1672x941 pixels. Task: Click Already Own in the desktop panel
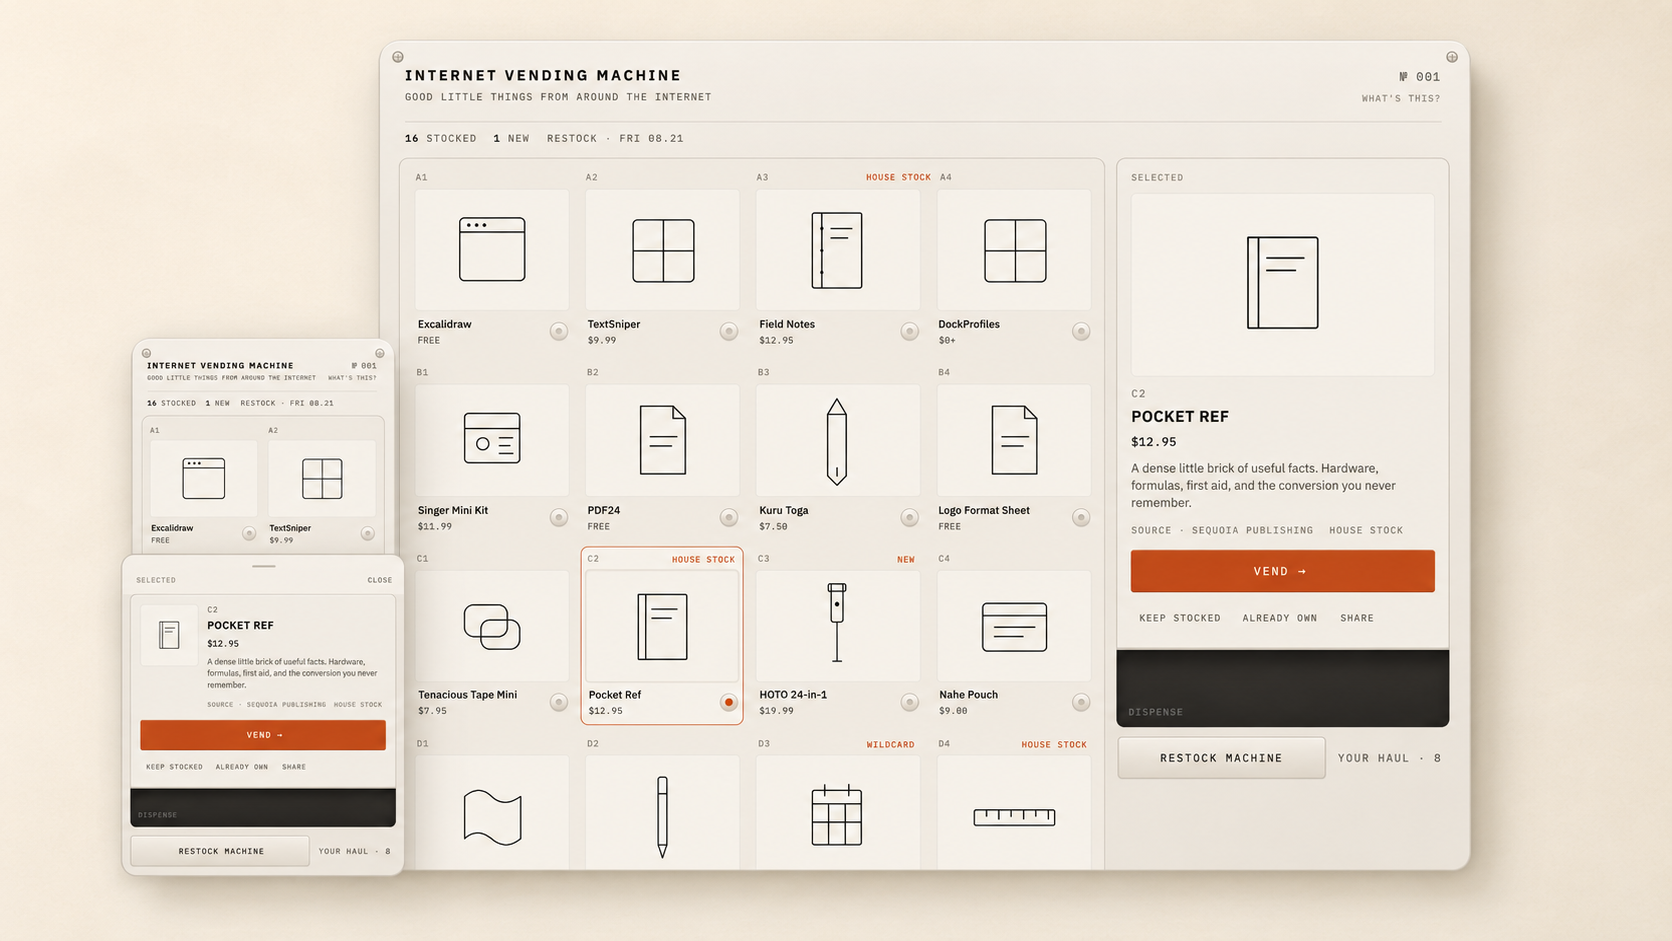[x=1280, y=618]
